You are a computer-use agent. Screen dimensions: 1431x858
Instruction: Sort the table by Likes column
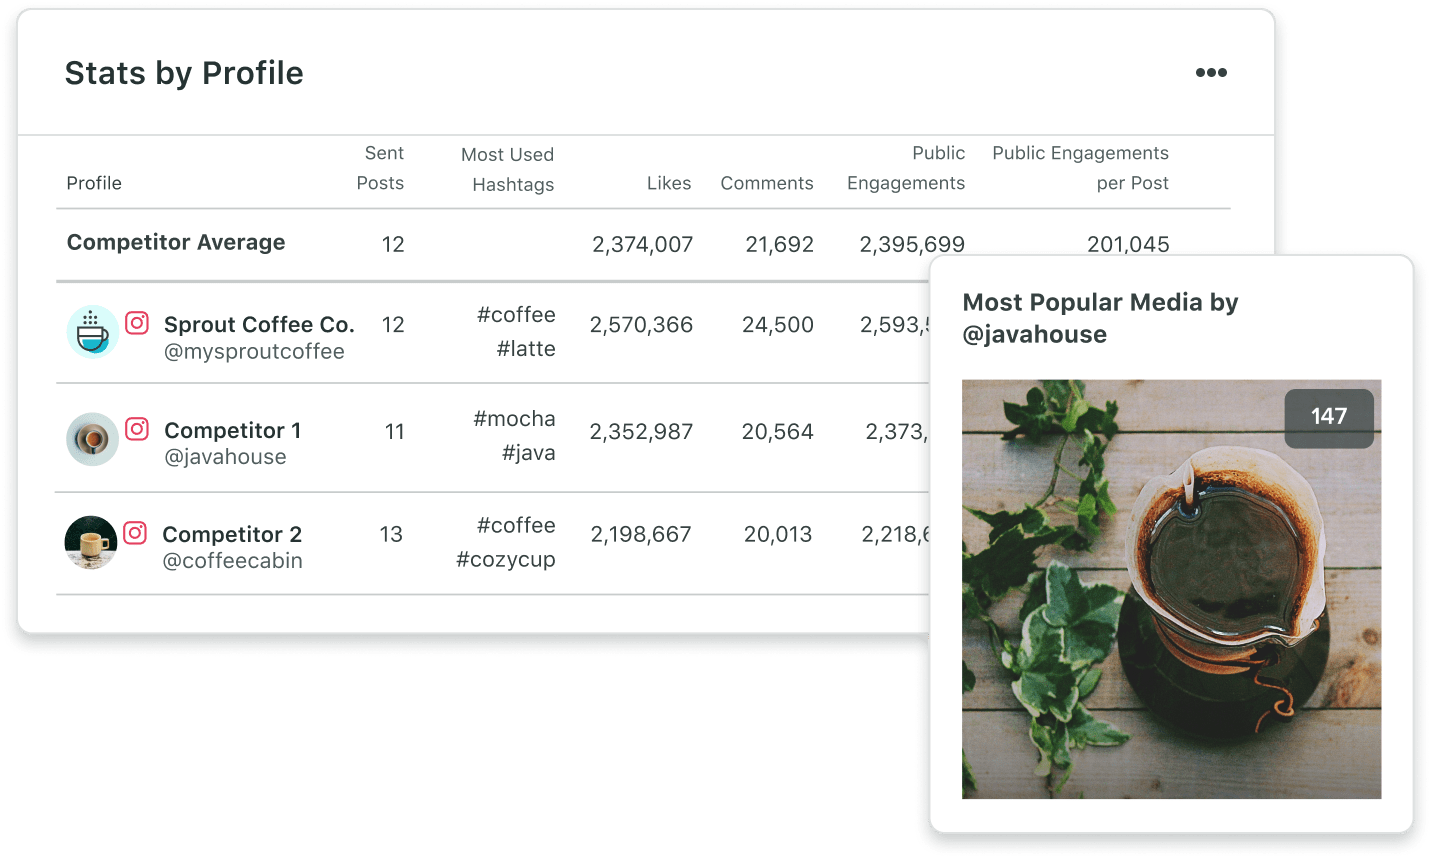click(x=669, y=183)
